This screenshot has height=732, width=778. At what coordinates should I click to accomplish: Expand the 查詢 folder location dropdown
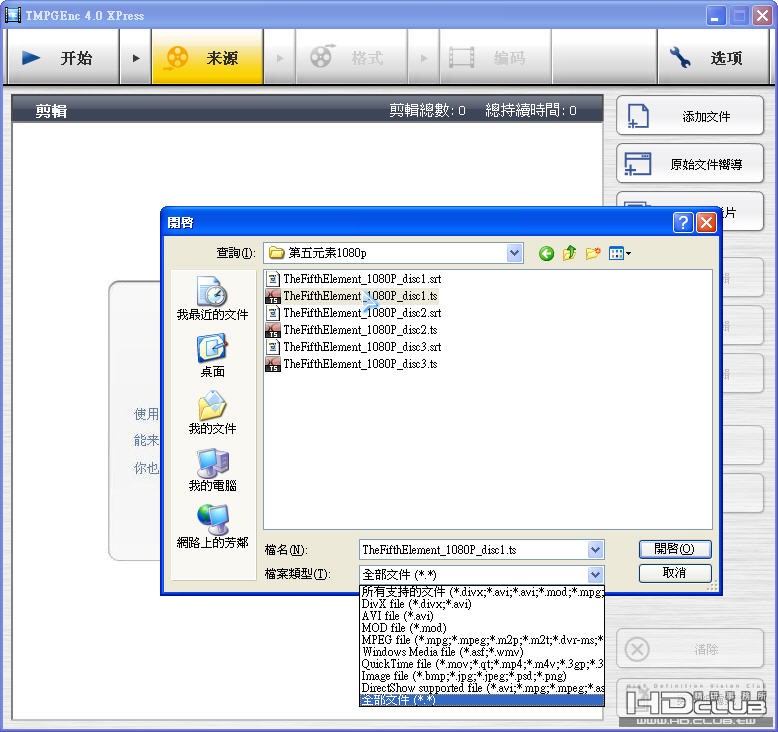point(515,253)
